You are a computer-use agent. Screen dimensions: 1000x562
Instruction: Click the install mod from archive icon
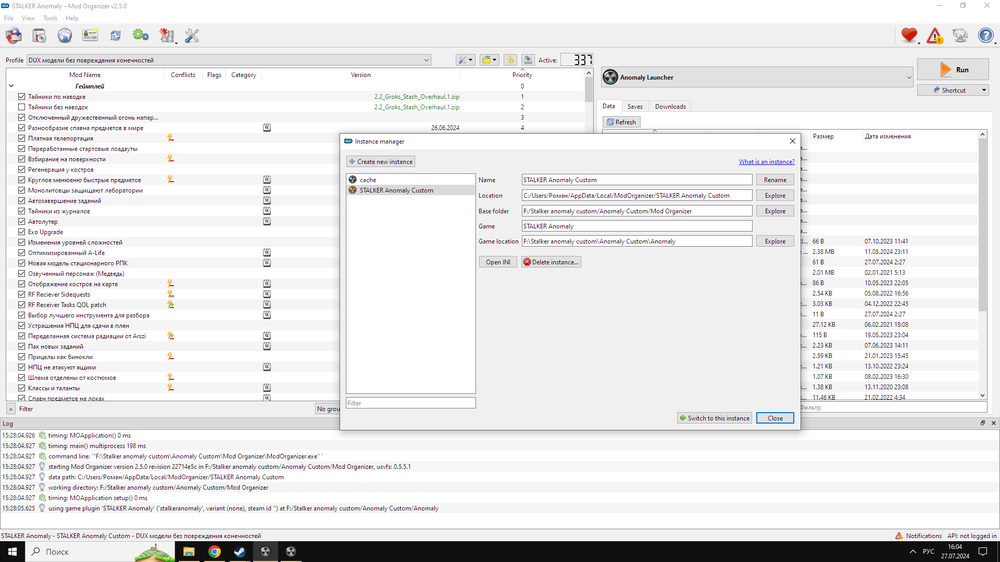pos(39,36)
